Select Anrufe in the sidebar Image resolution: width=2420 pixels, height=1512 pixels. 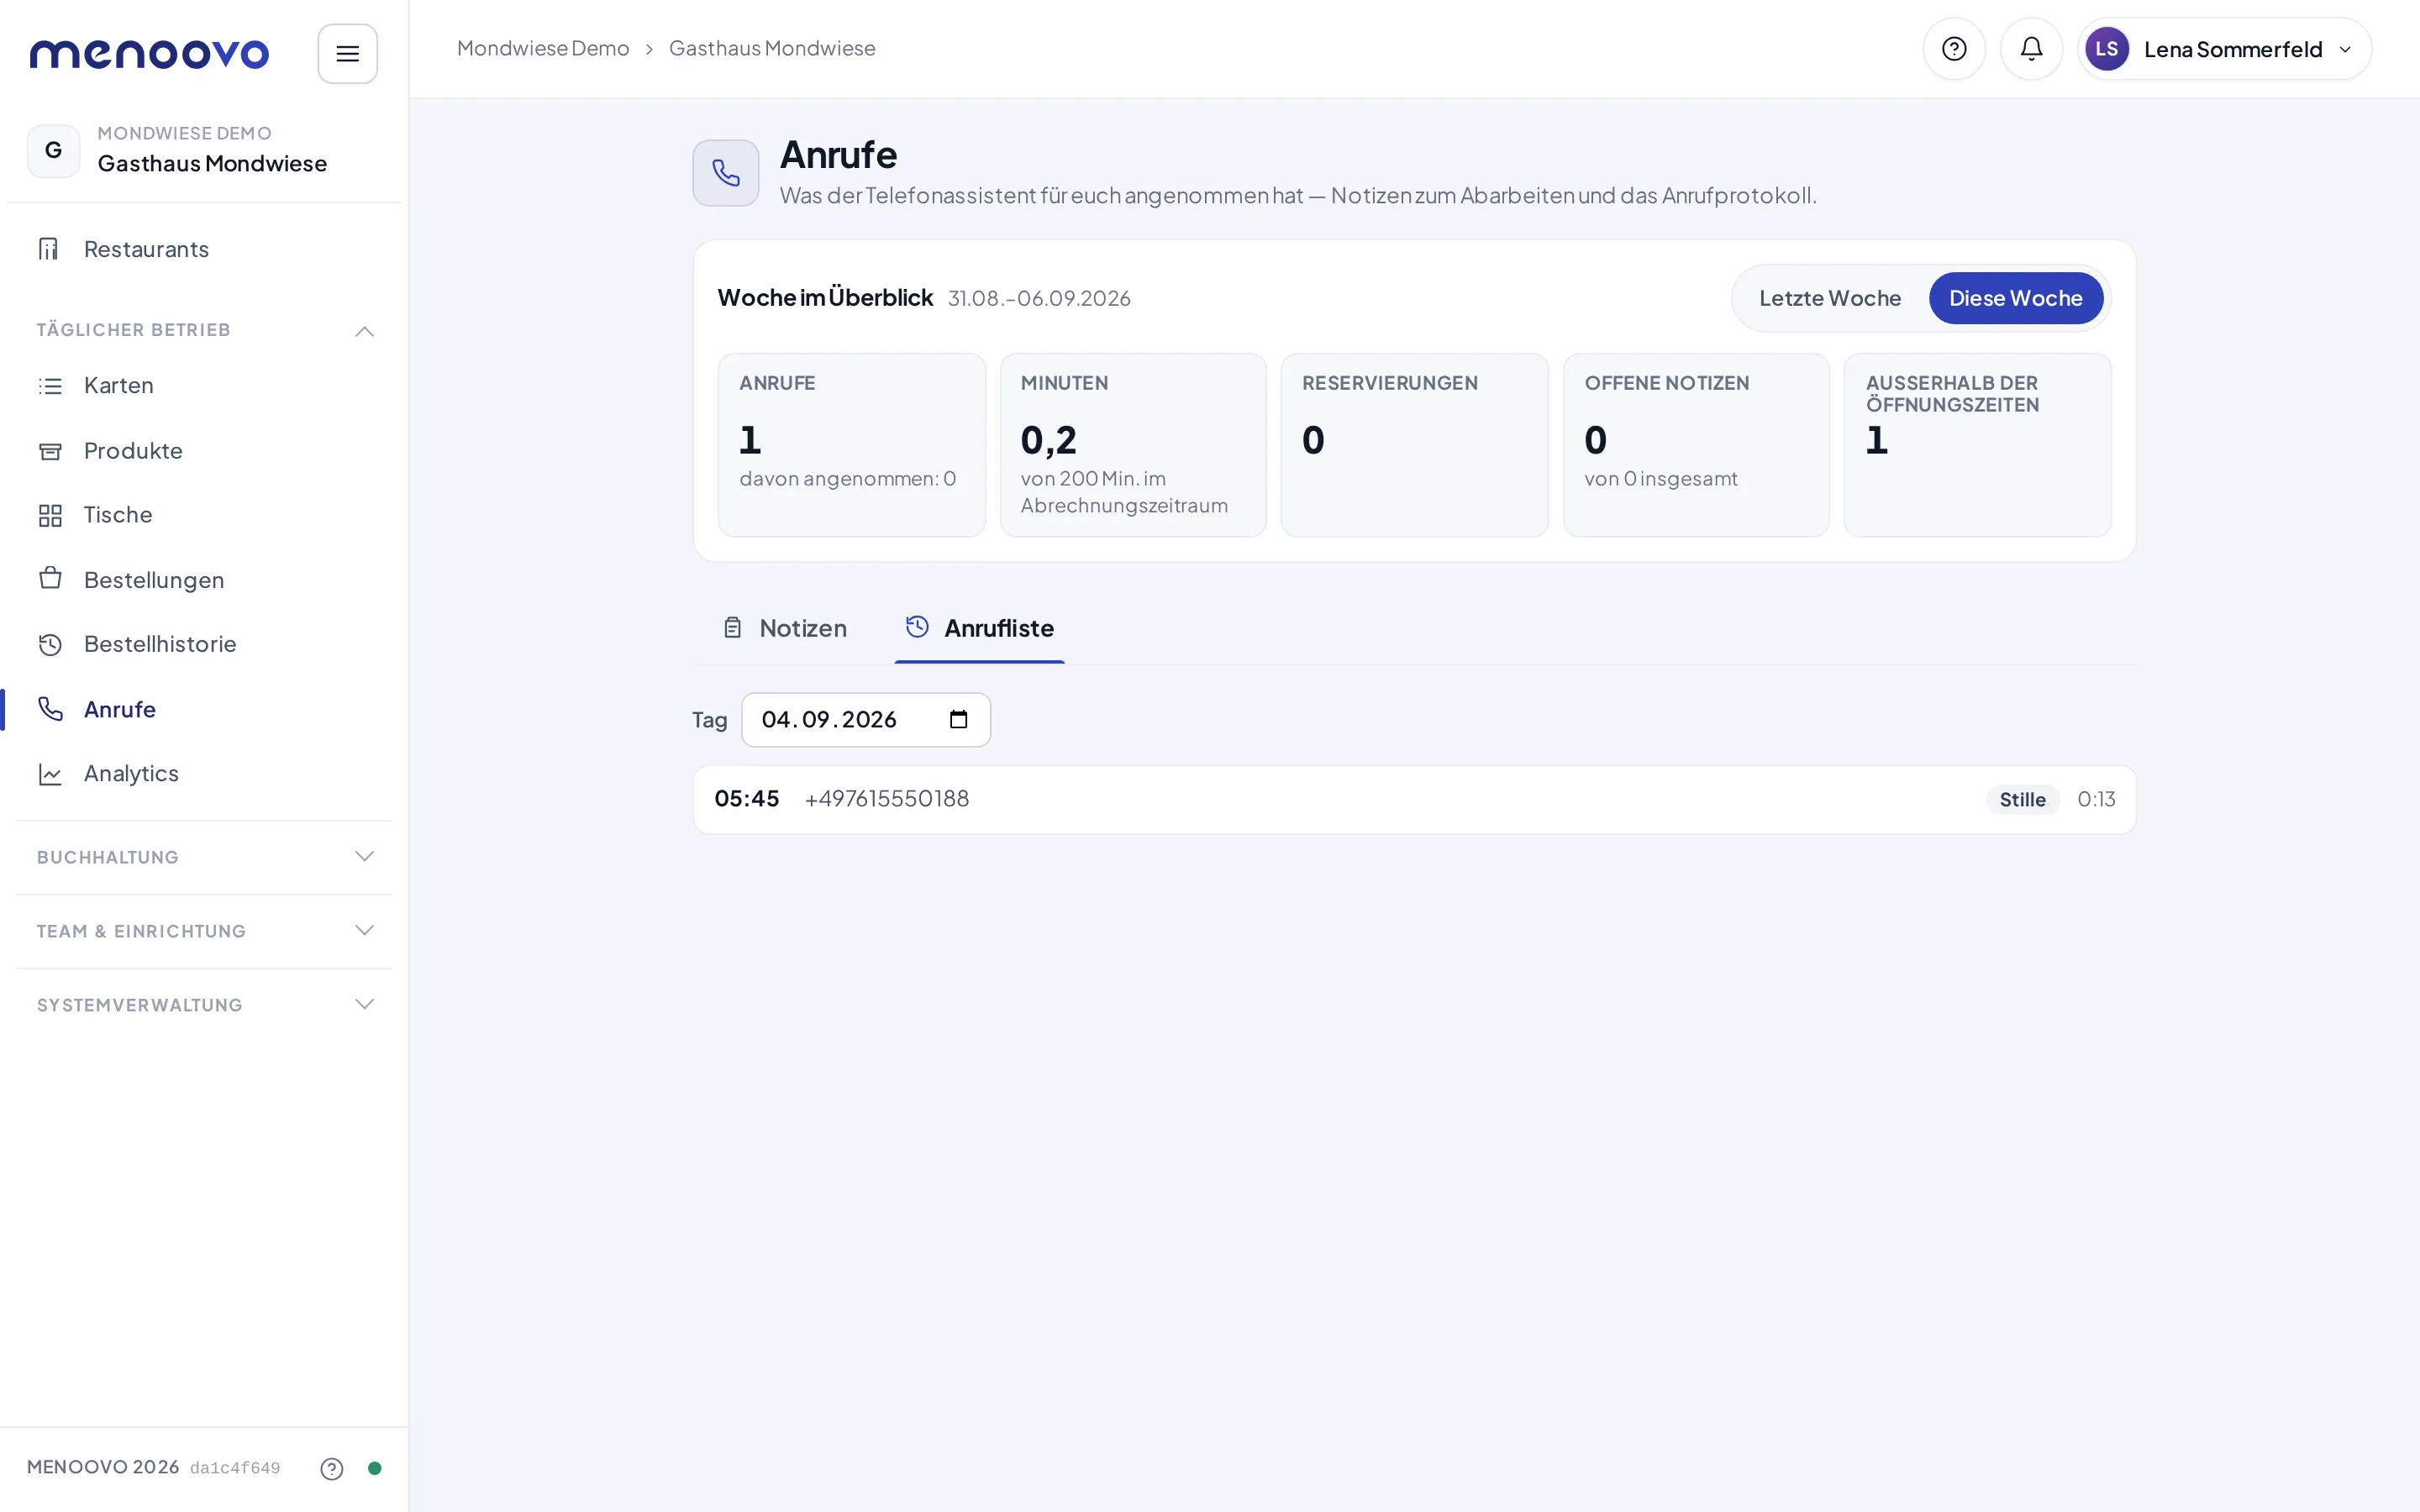(x=204, y=709)
